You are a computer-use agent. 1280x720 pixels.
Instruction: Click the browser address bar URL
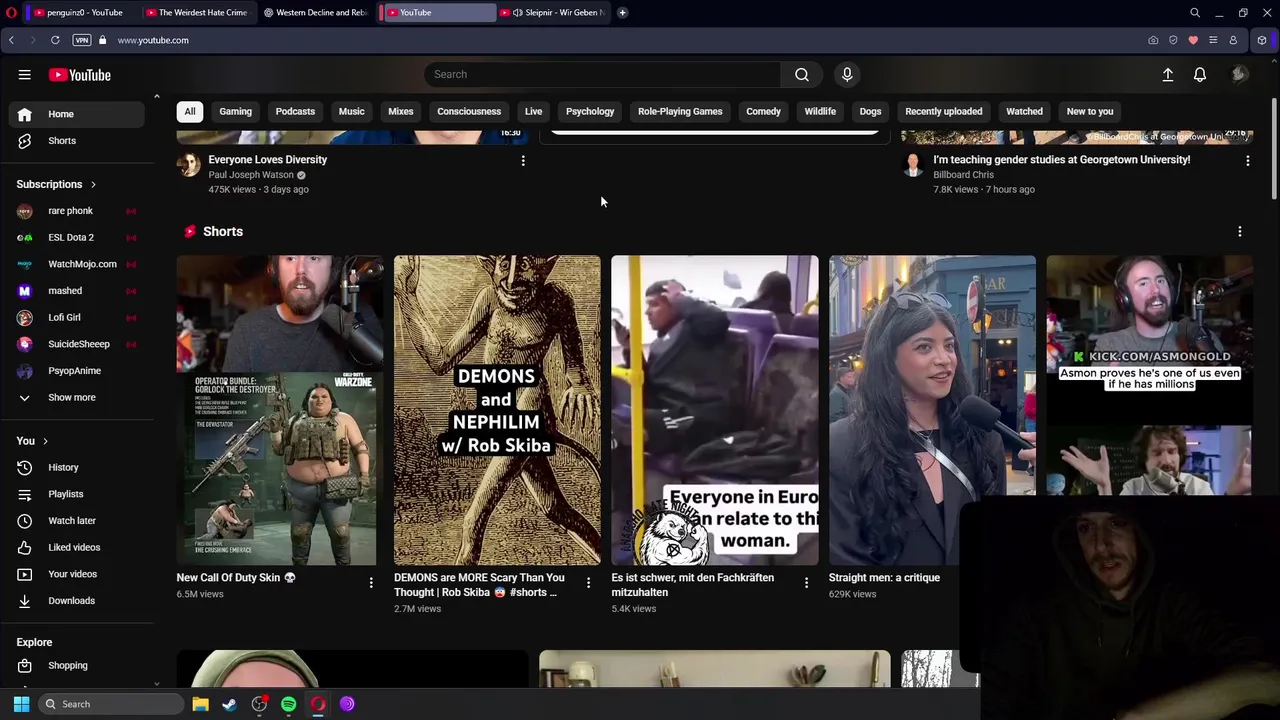[x=153, y=40]
